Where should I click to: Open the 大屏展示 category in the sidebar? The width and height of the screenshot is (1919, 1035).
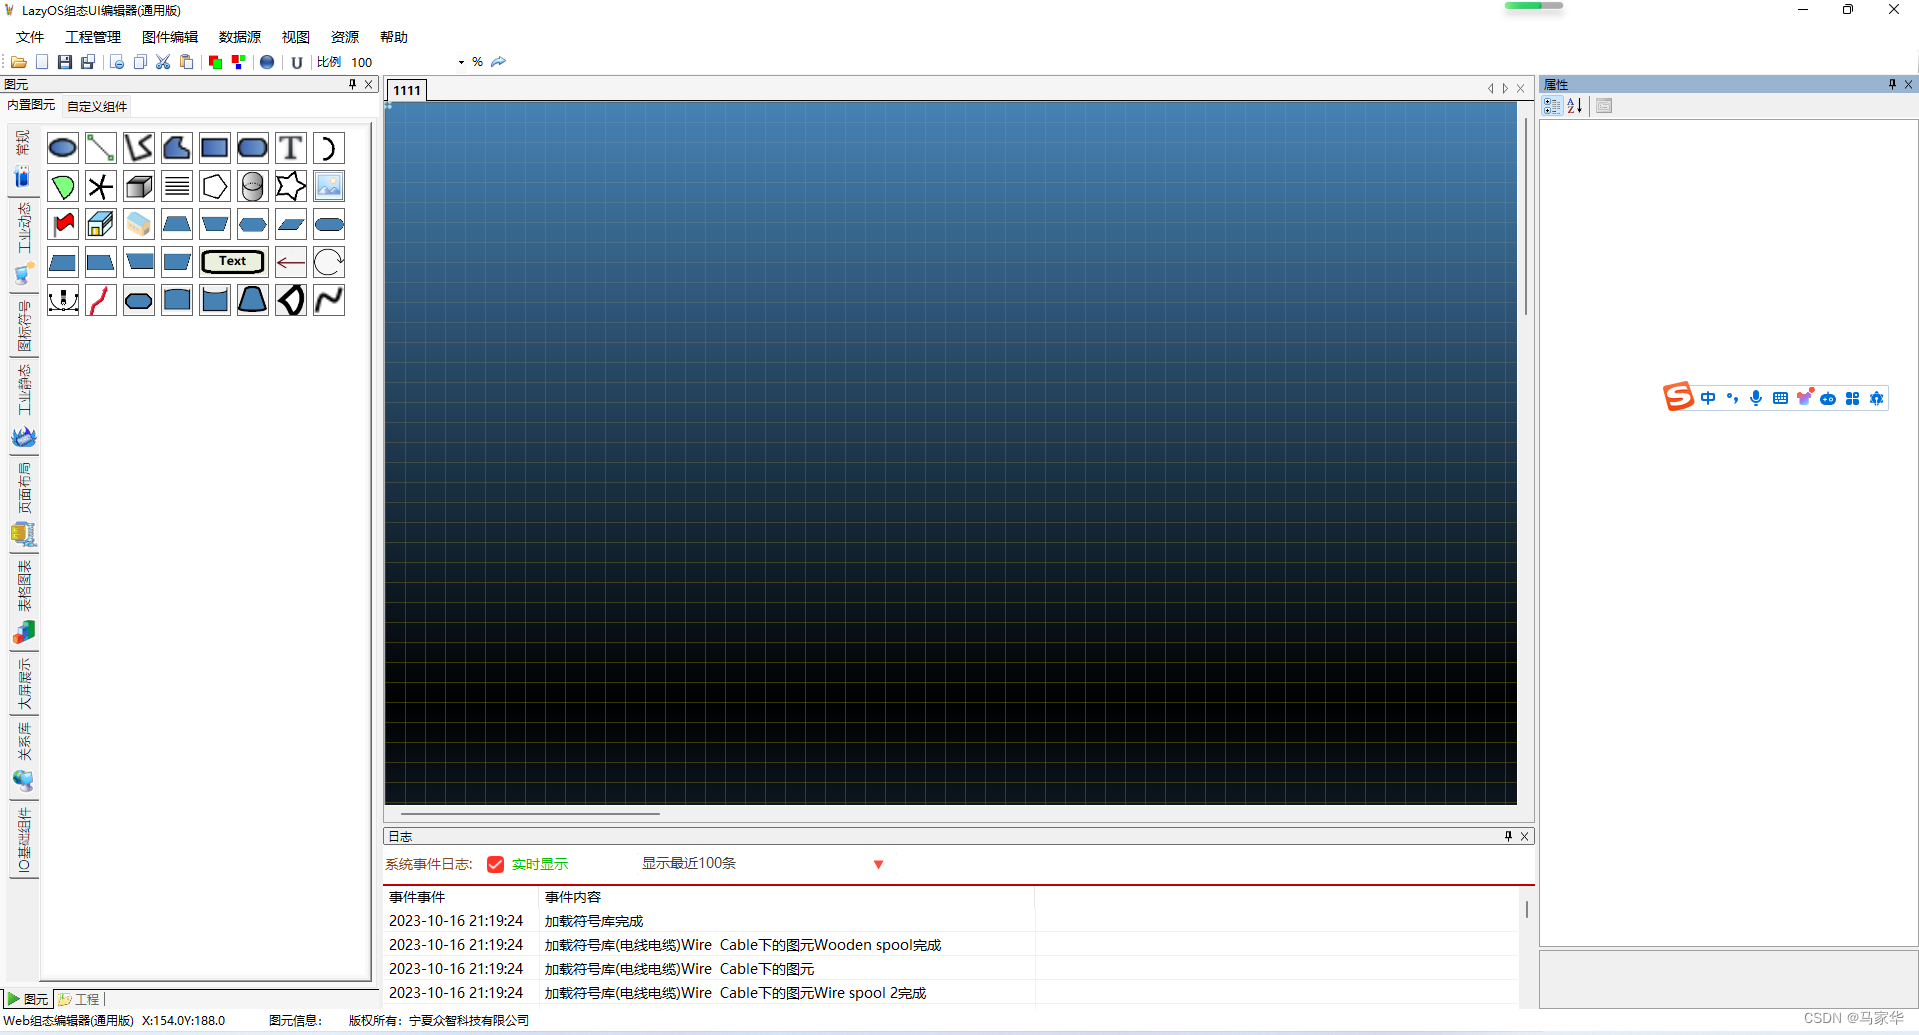(x=23, y=685)
